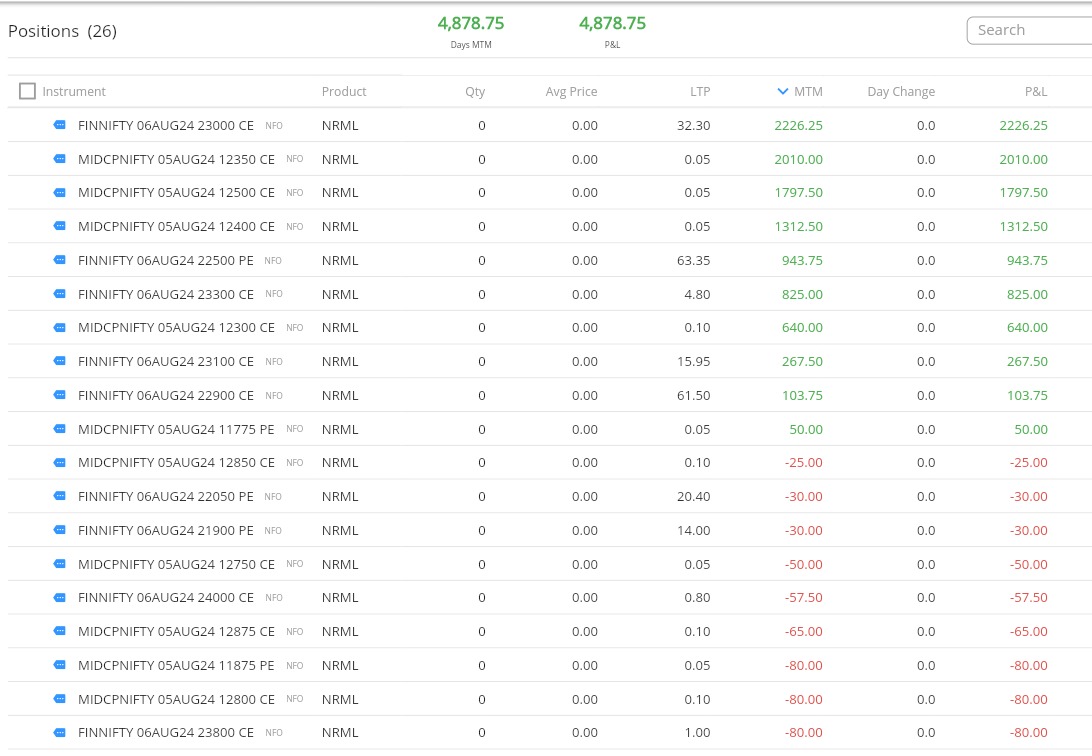Viewport: 1092px width, 756px height.
Task: Click MTM value 1312.50
Action: pos(798,226)
